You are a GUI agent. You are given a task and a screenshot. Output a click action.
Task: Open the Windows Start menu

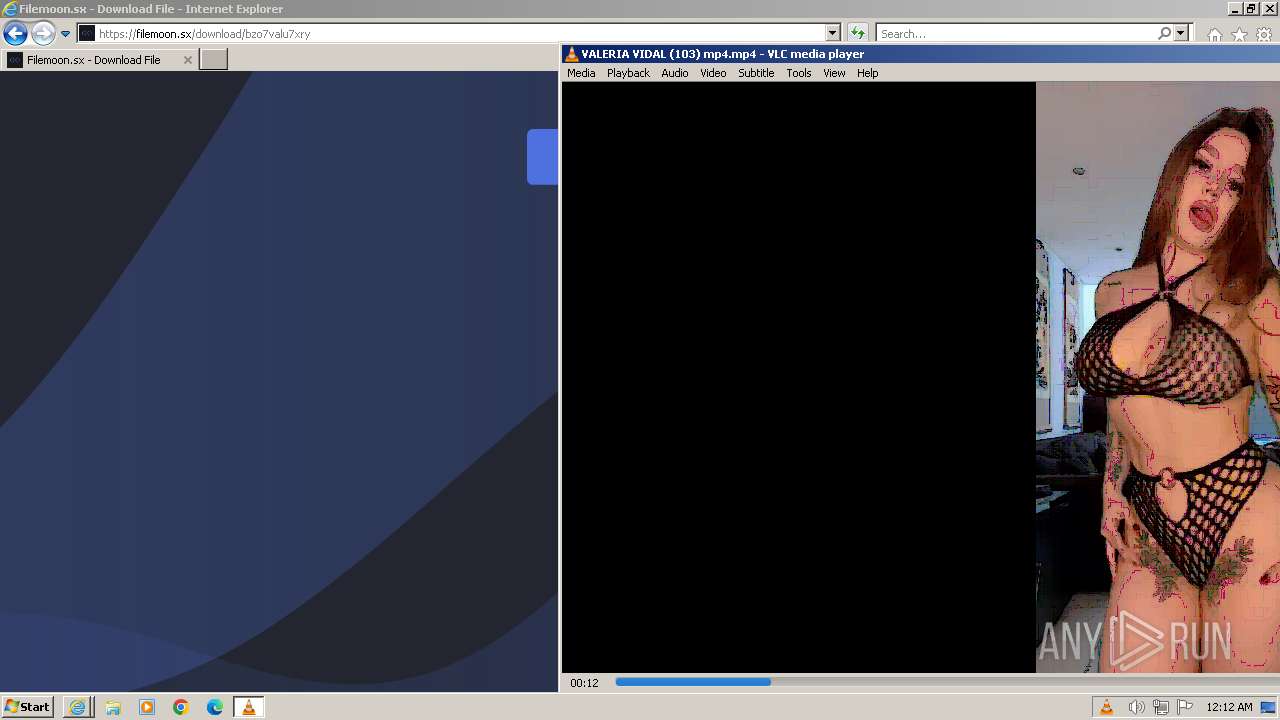[x=27, y=707]
